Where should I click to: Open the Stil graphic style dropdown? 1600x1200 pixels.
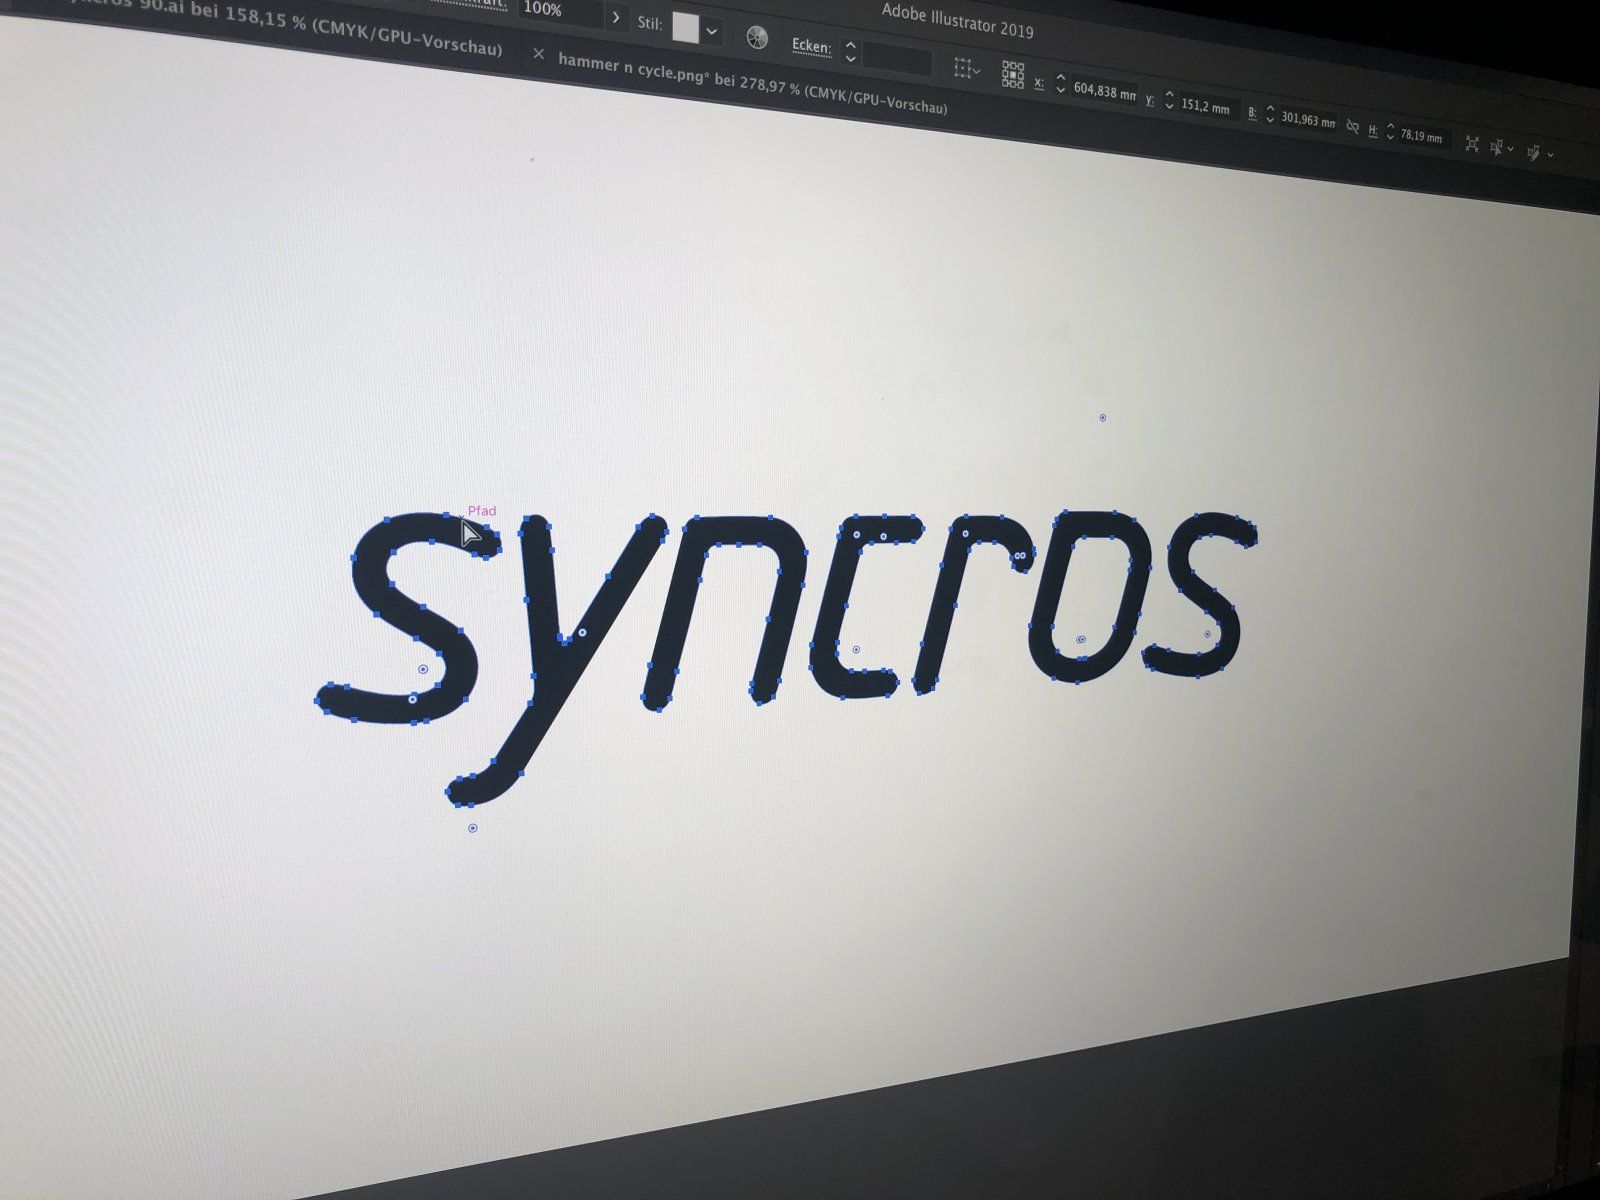pos(711,32)
